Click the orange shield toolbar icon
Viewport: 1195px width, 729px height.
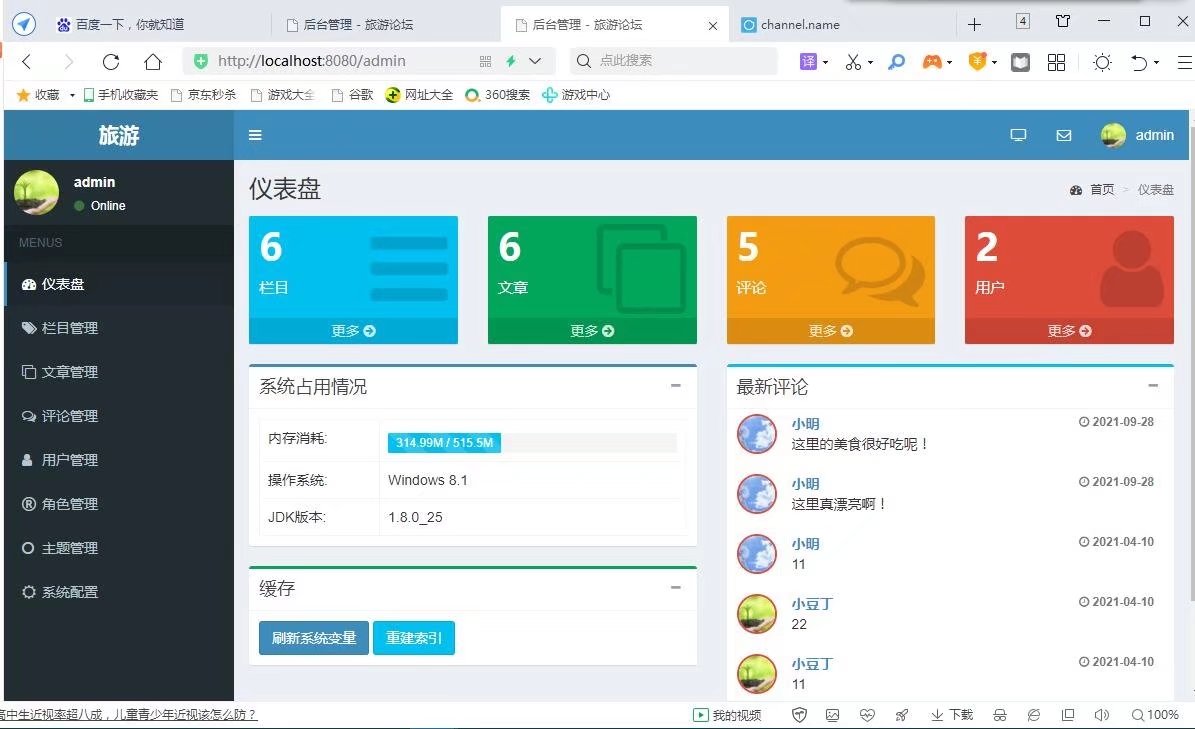(x=978, y=61)
